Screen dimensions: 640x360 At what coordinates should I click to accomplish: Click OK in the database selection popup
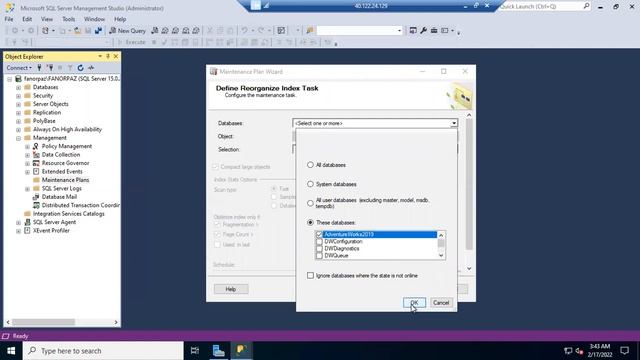pyautogui.click(x=414, y=302)
